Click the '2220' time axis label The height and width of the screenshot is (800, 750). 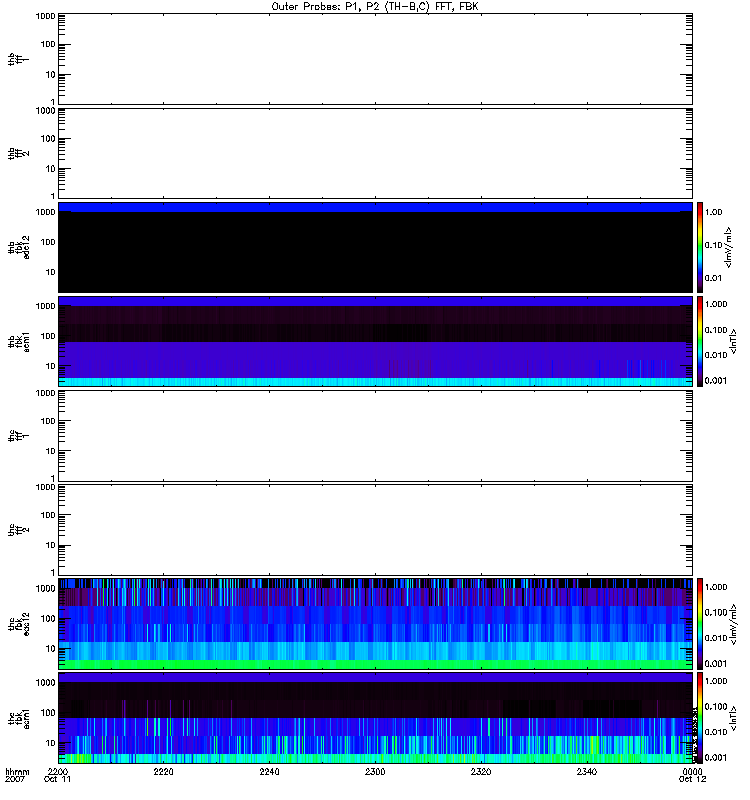pos(163,771)
